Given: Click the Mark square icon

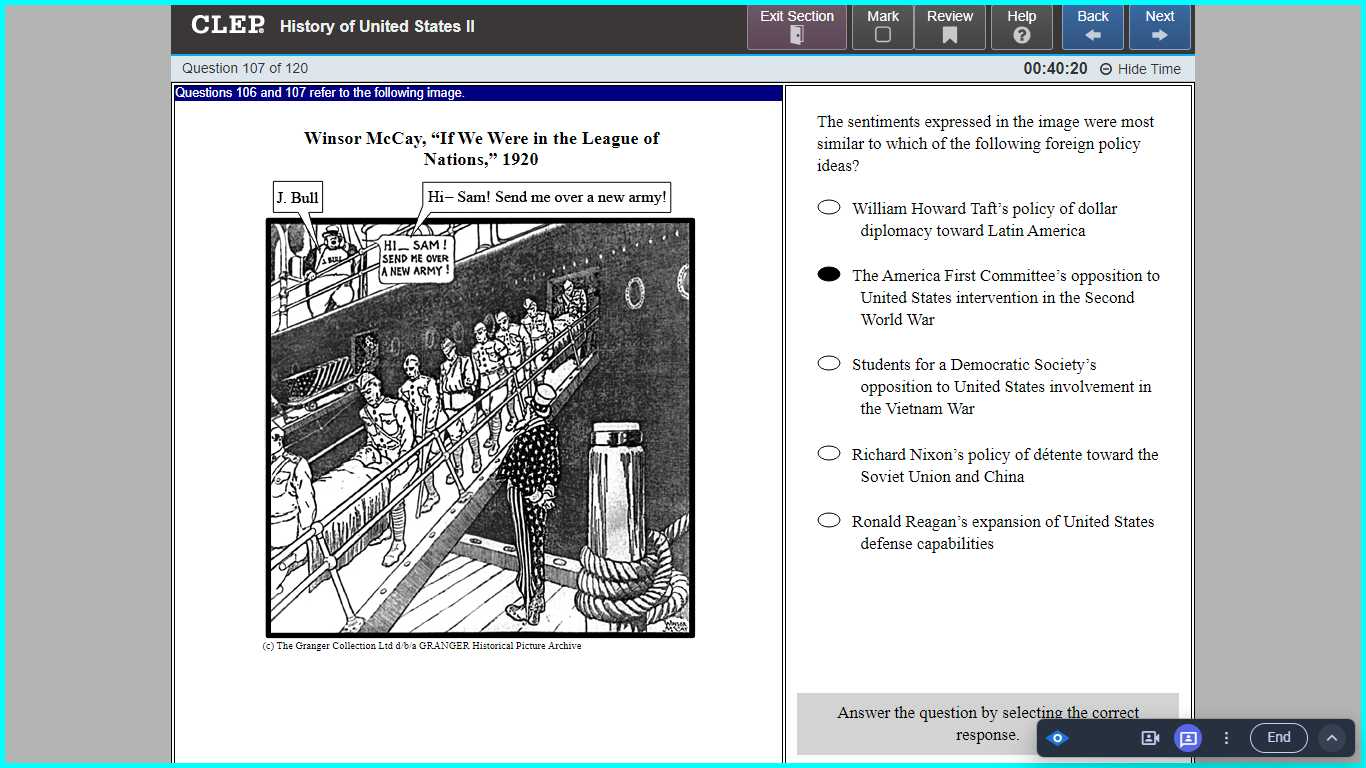Looking at the screenshot, I should click(x=882, y=34).
